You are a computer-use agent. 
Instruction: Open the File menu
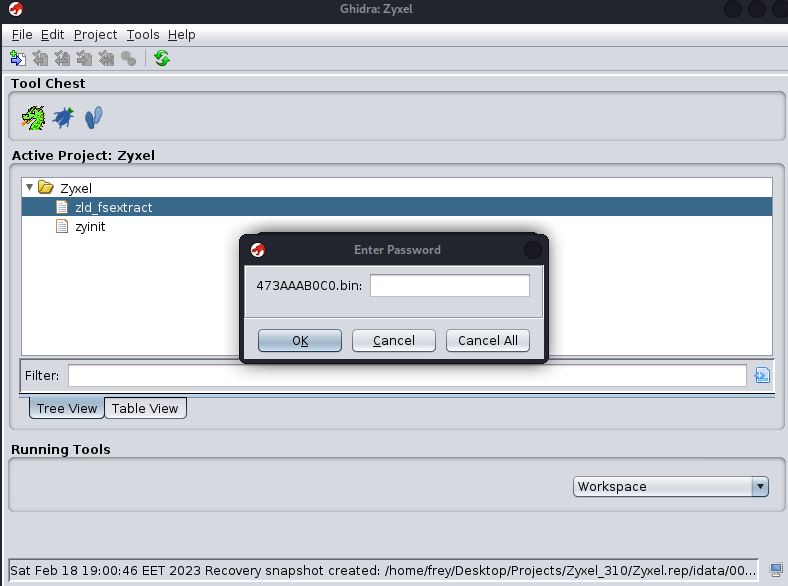pos(22,35)
